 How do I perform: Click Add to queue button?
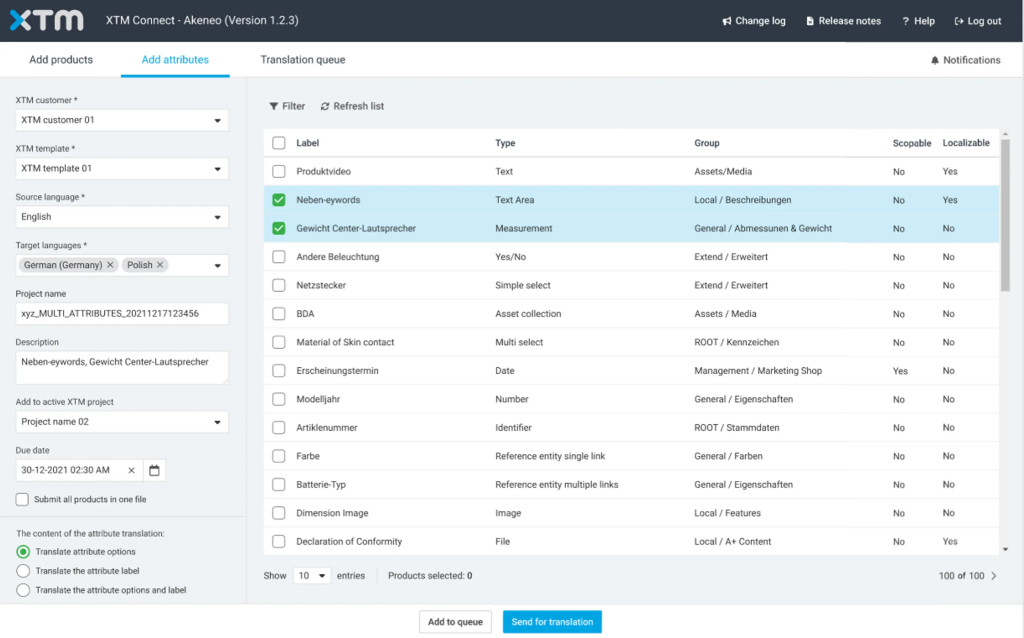pos(455,622)
